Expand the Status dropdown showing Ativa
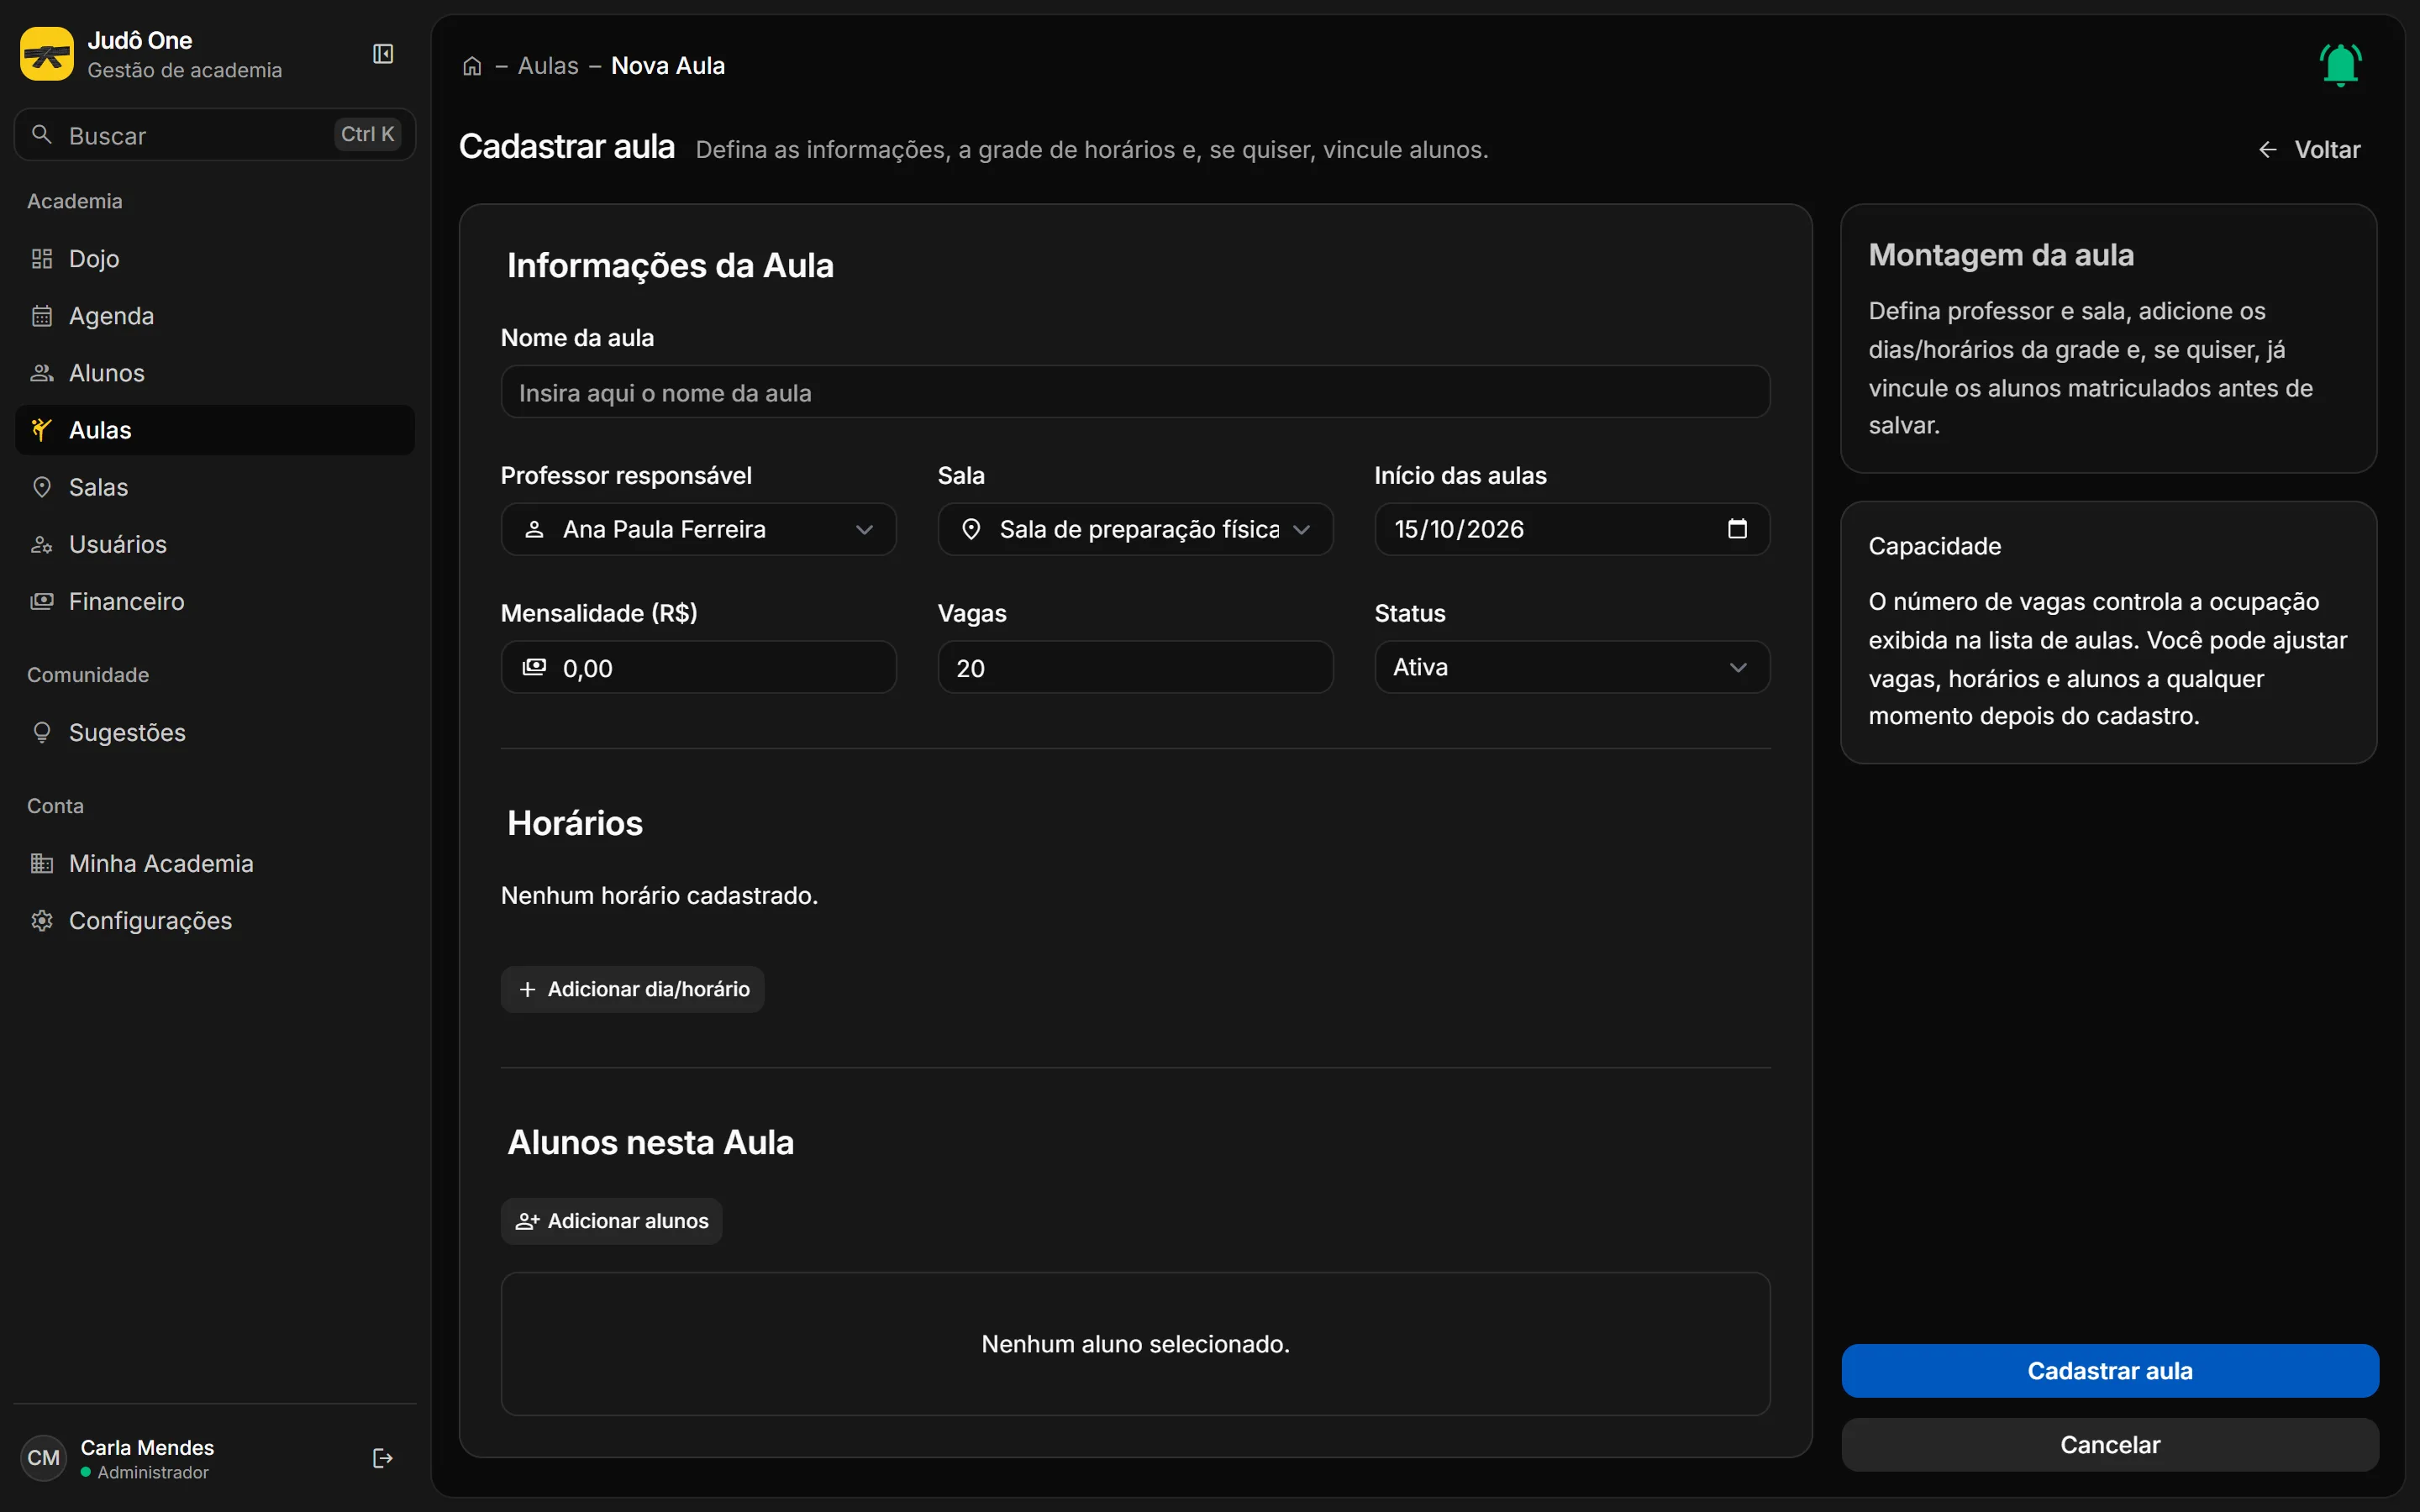The height and width of the screenshot is (1512, 2420). click(1572, 667)
